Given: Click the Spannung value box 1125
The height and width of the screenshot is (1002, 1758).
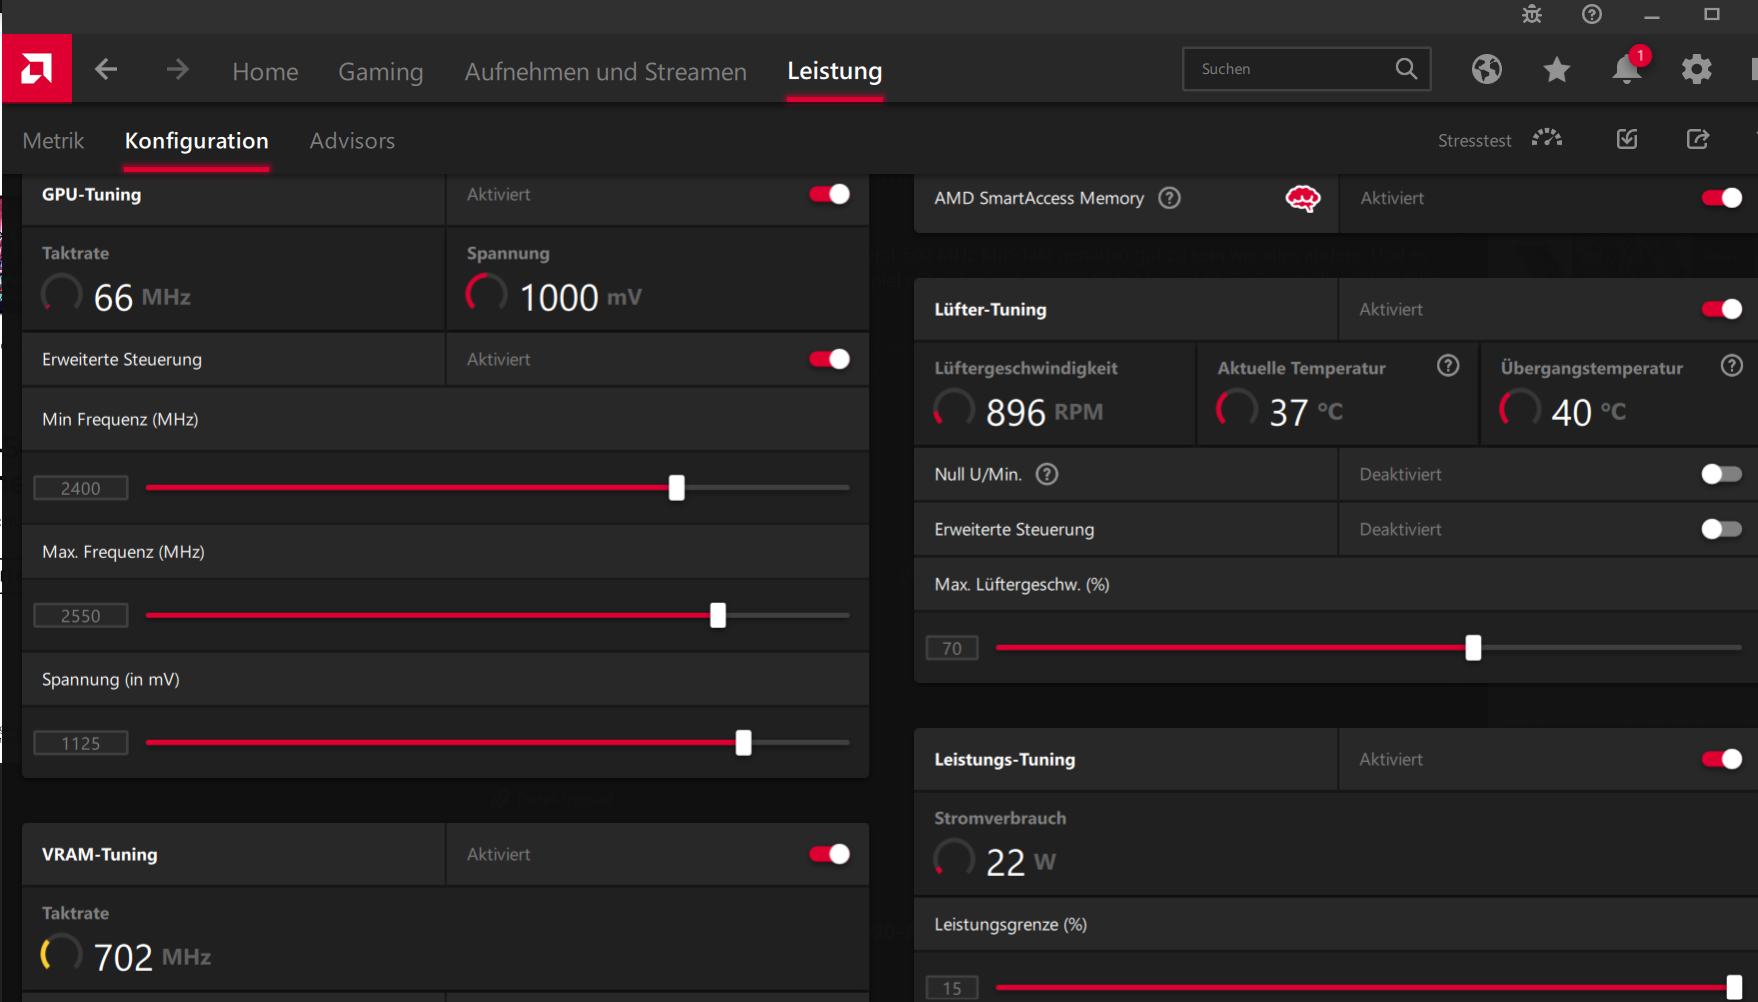Looking at the screenshot, I should (x=81, y=743).
